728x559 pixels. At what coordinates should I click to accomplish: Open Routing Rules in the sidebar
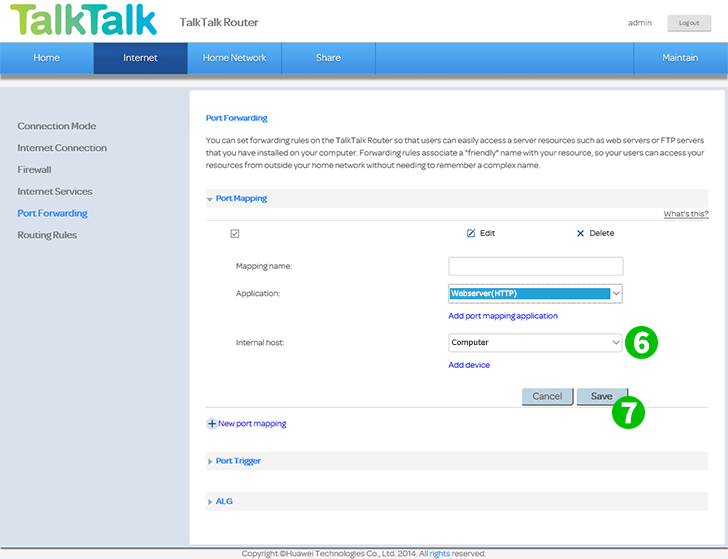coord(47,235)
